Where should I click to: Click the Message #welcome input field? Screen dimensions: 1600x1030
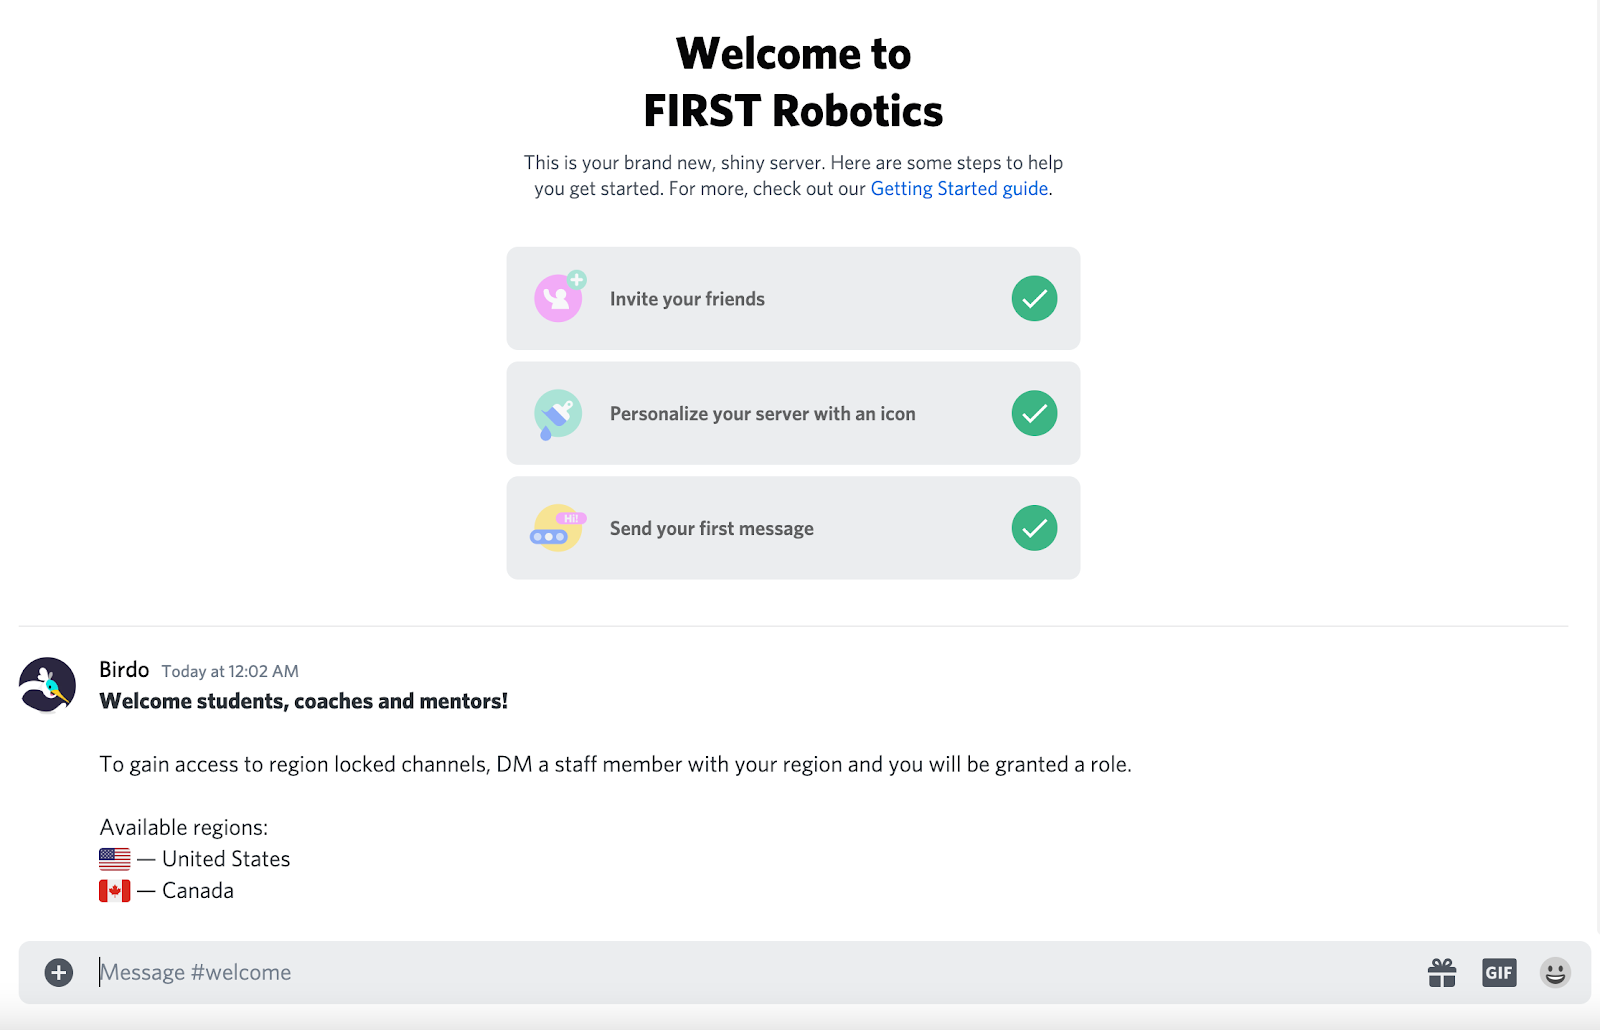click(400, 971)
